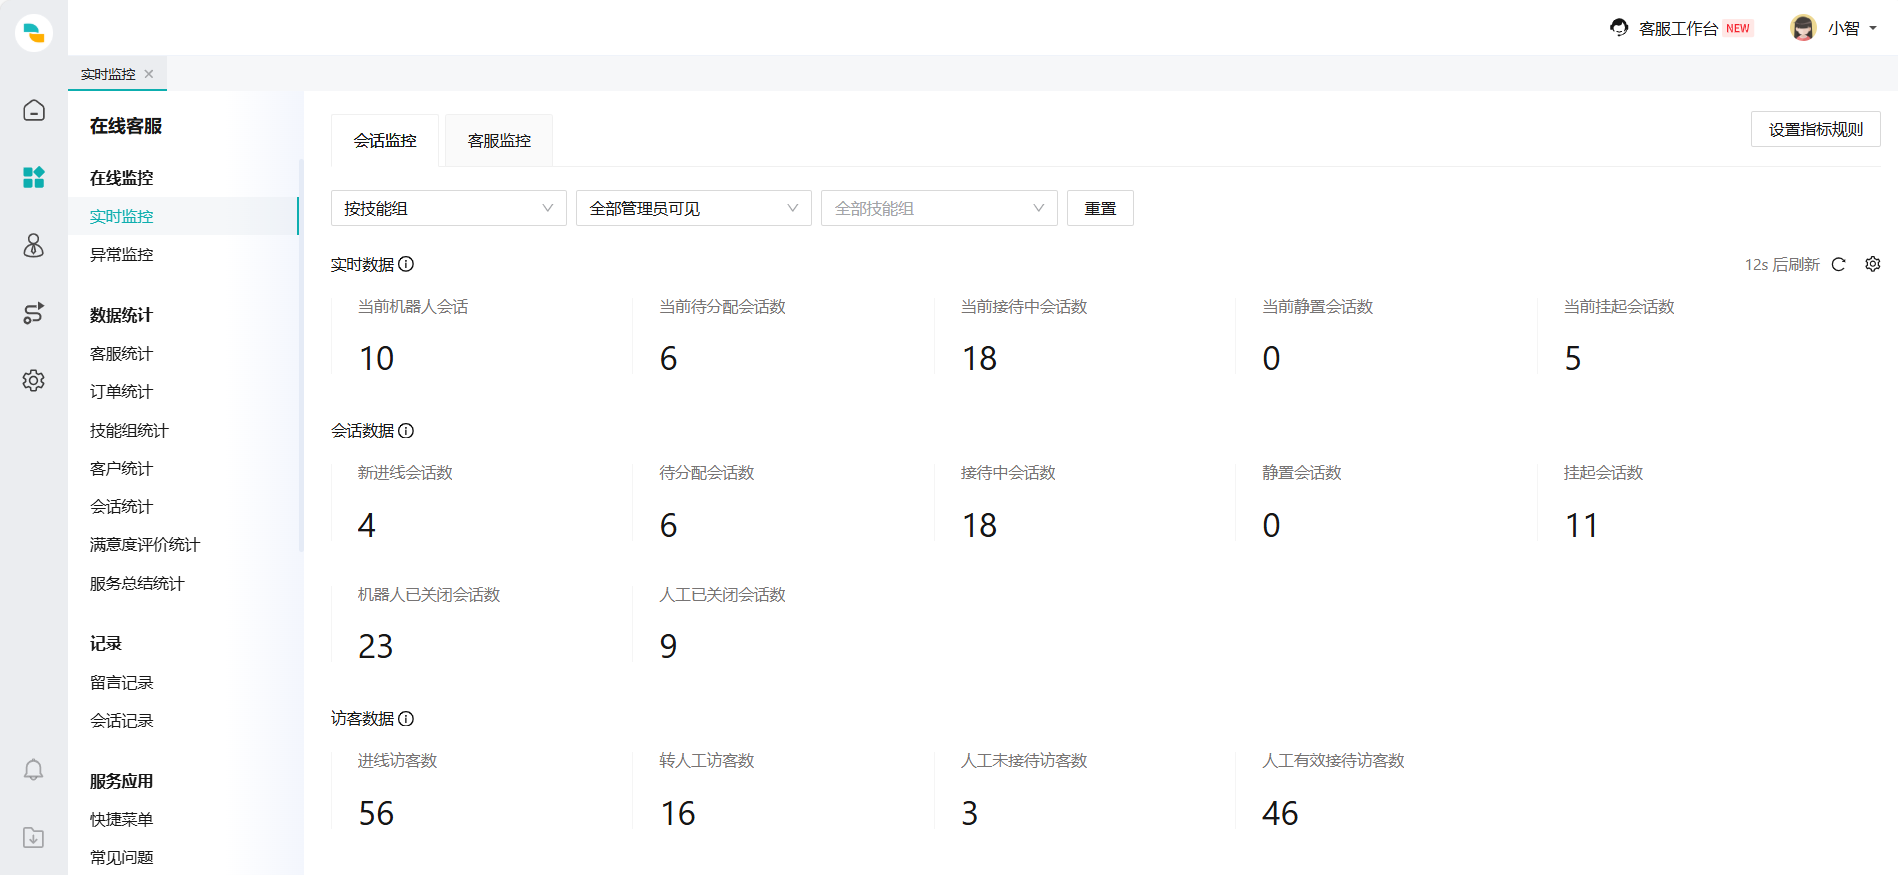Open the notification bell icon
The width and height of the screenshot is (1898, 875).
point(34,769)
